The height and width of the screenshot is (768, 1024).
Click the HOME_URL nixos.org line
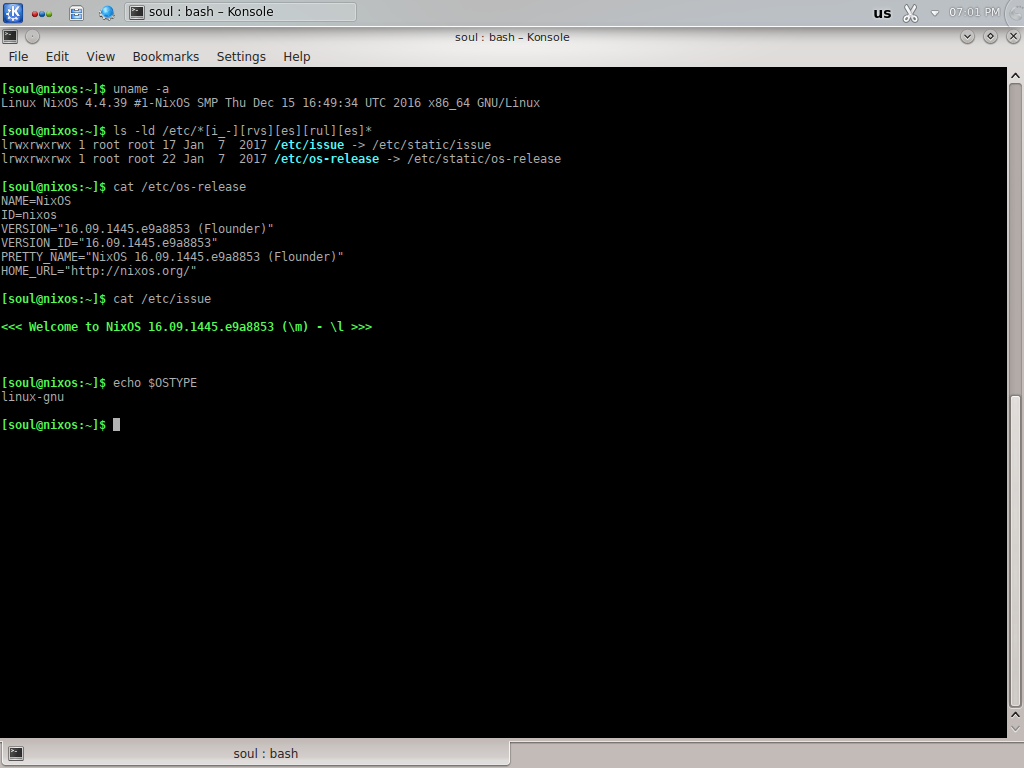(99, 270)
